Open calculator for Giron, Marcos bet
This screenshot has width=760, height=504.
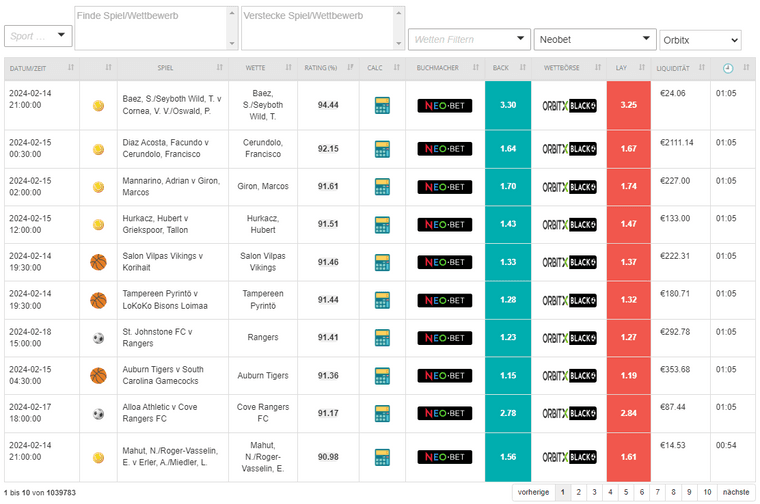tap(382, 187)
